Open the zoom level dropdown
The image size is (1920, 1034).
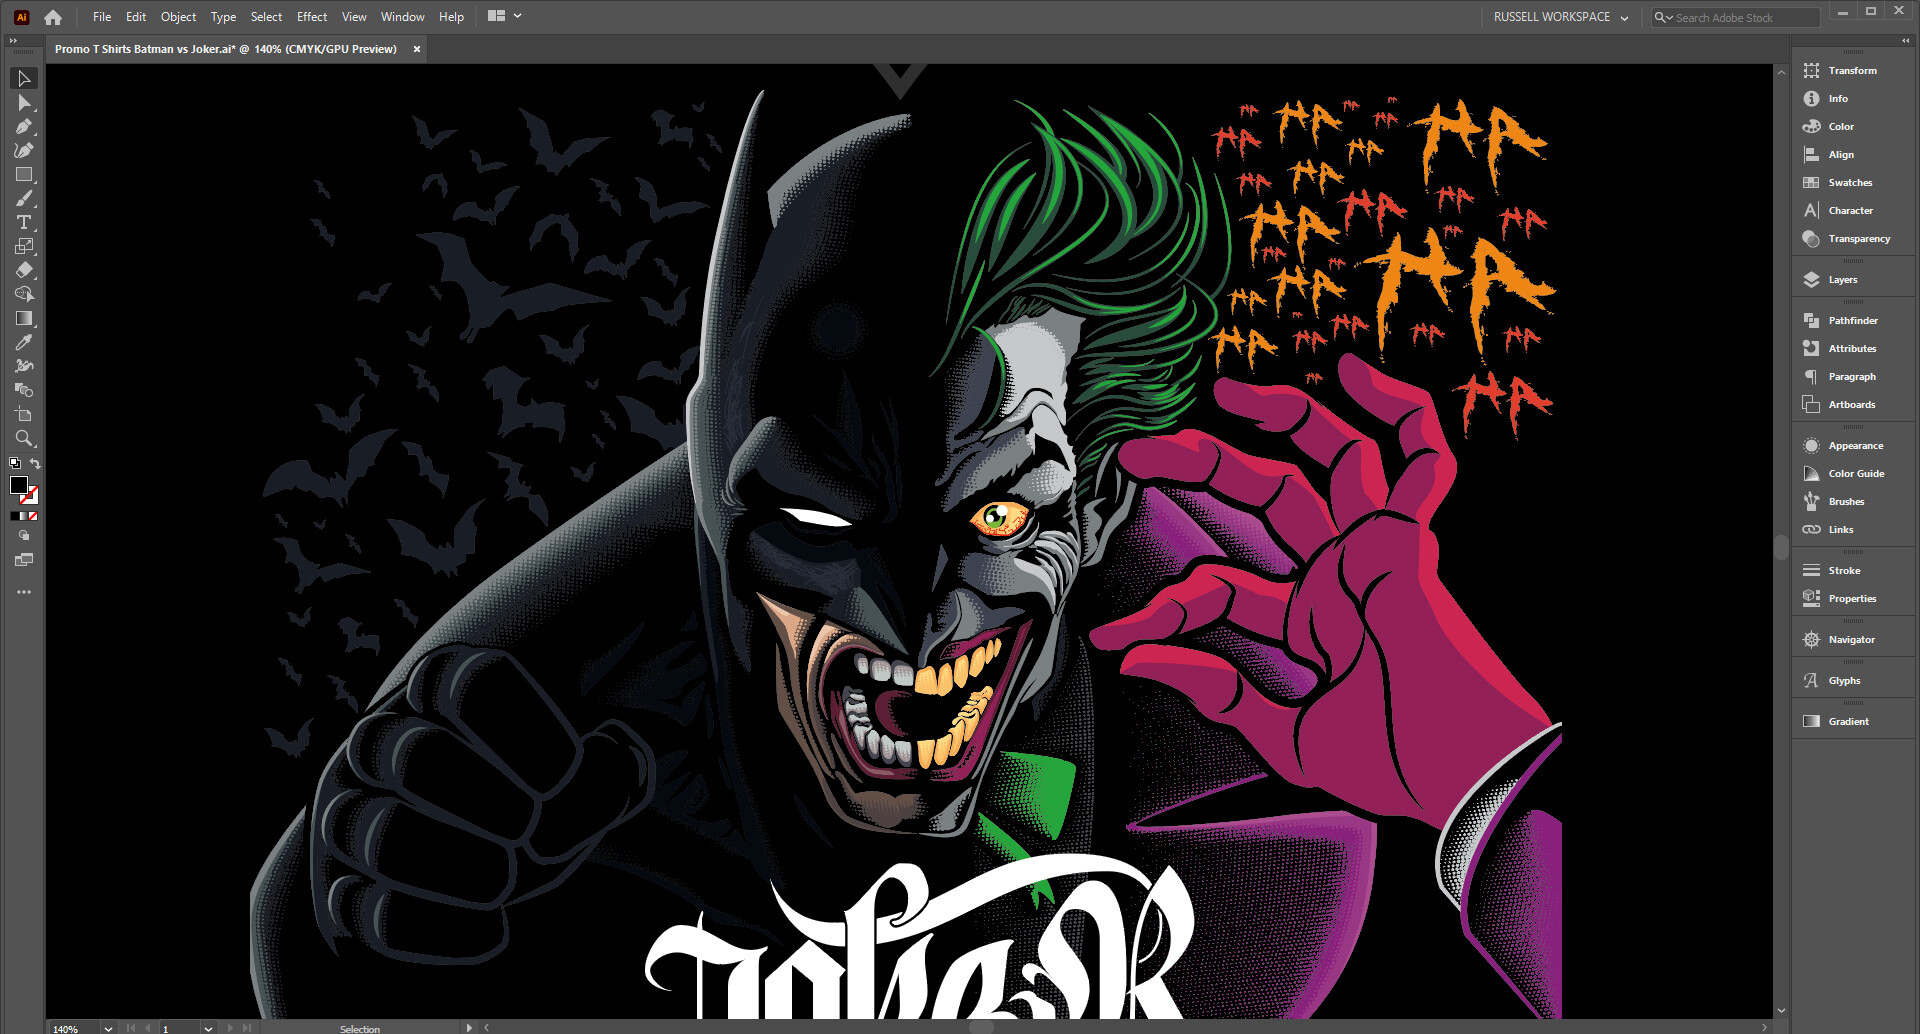(x=107, y=1027)
